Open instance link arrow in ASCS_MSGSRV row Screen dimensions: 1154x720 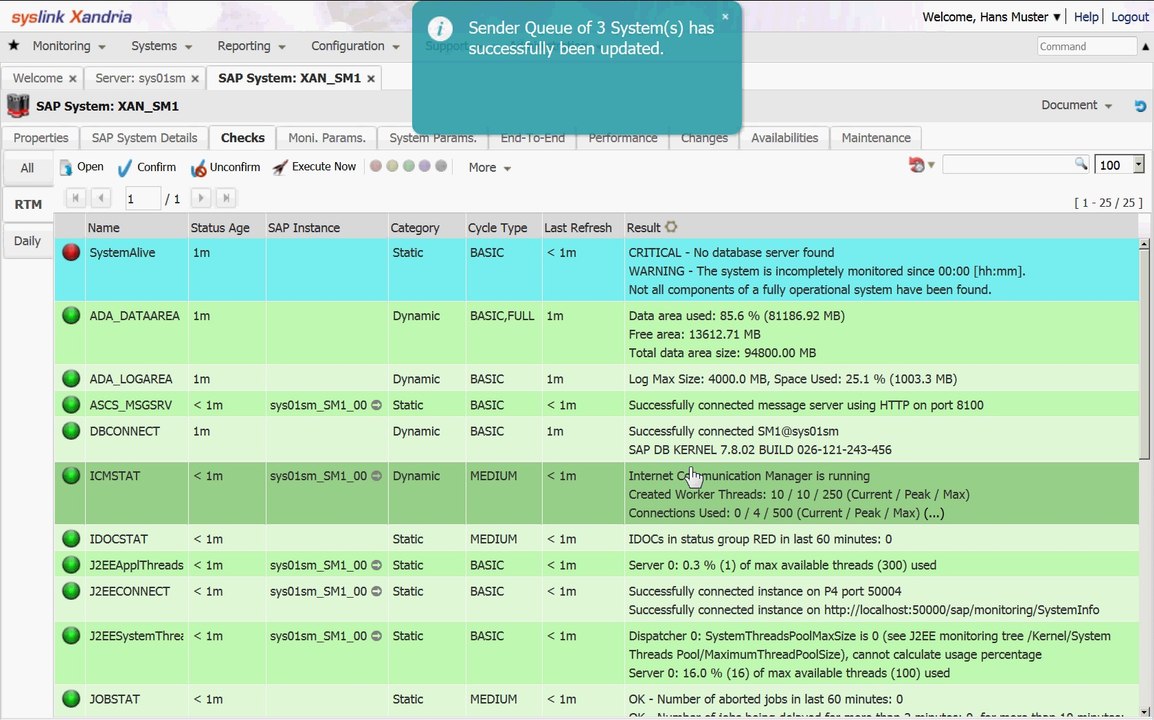376,405
